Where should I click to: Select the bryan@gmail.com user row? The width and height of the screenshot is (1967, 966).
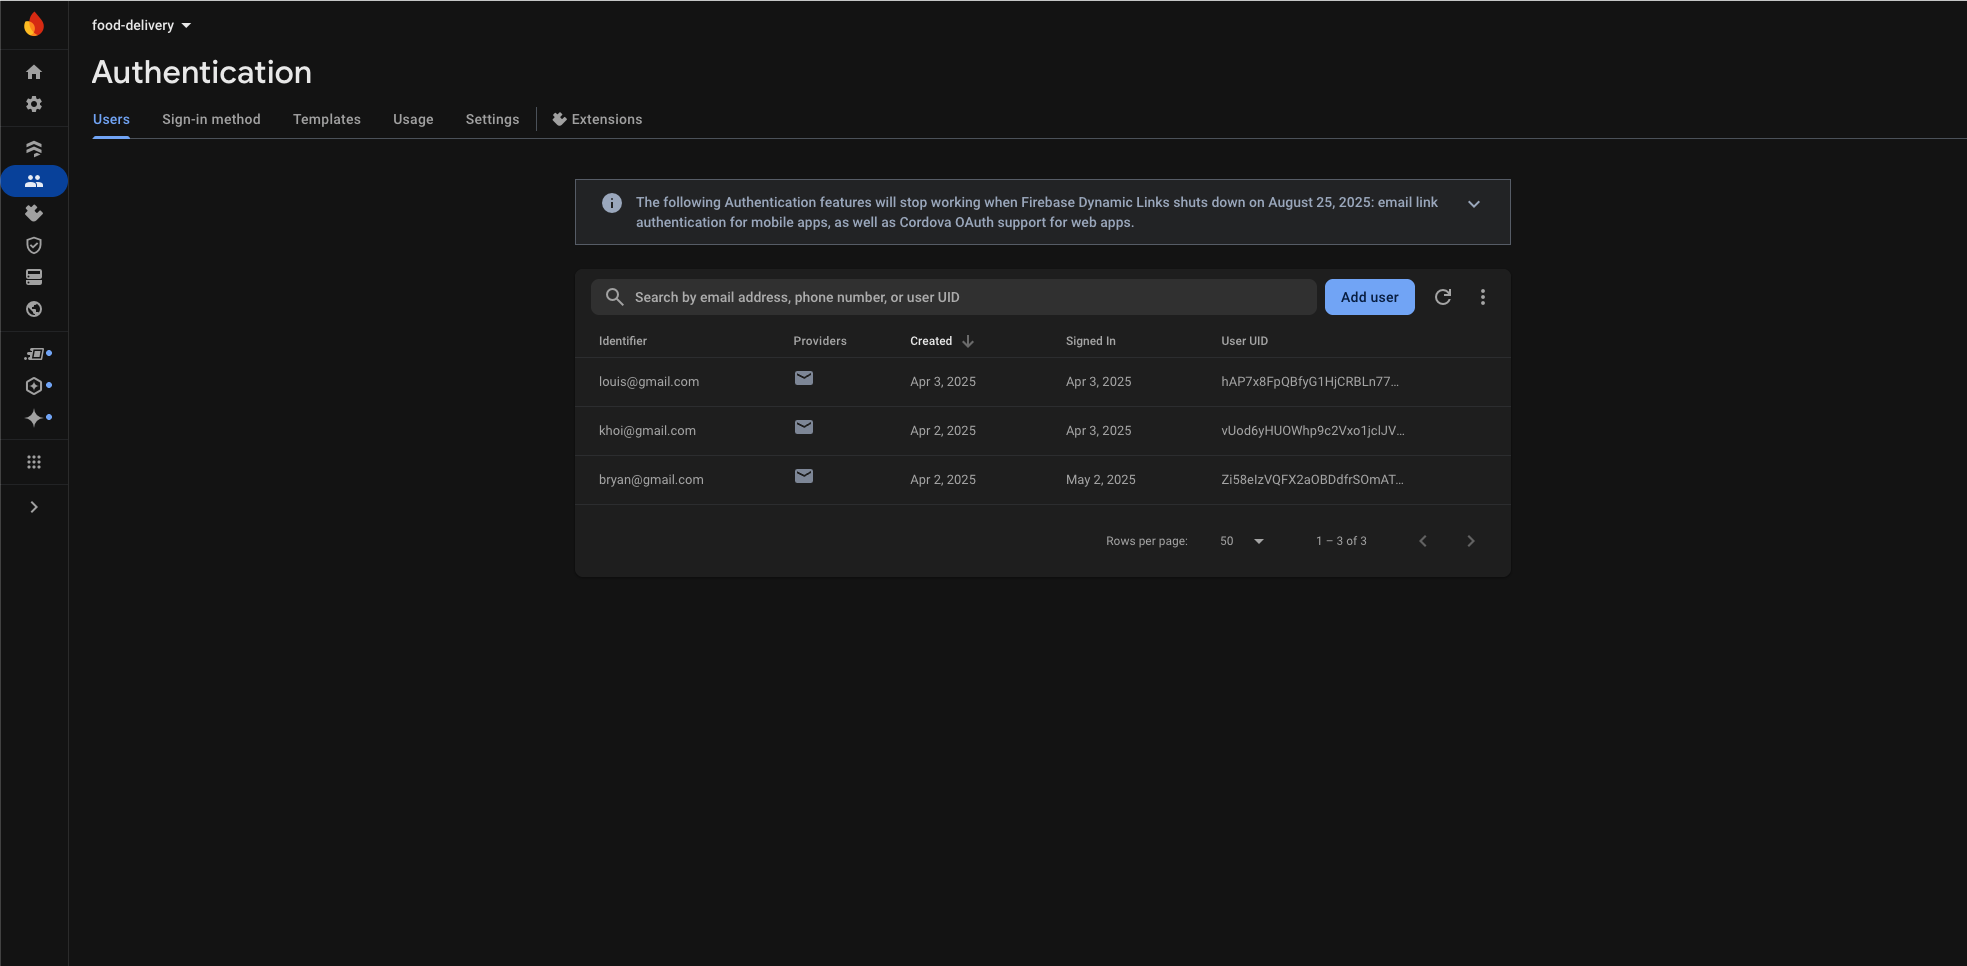(1042, 480)
